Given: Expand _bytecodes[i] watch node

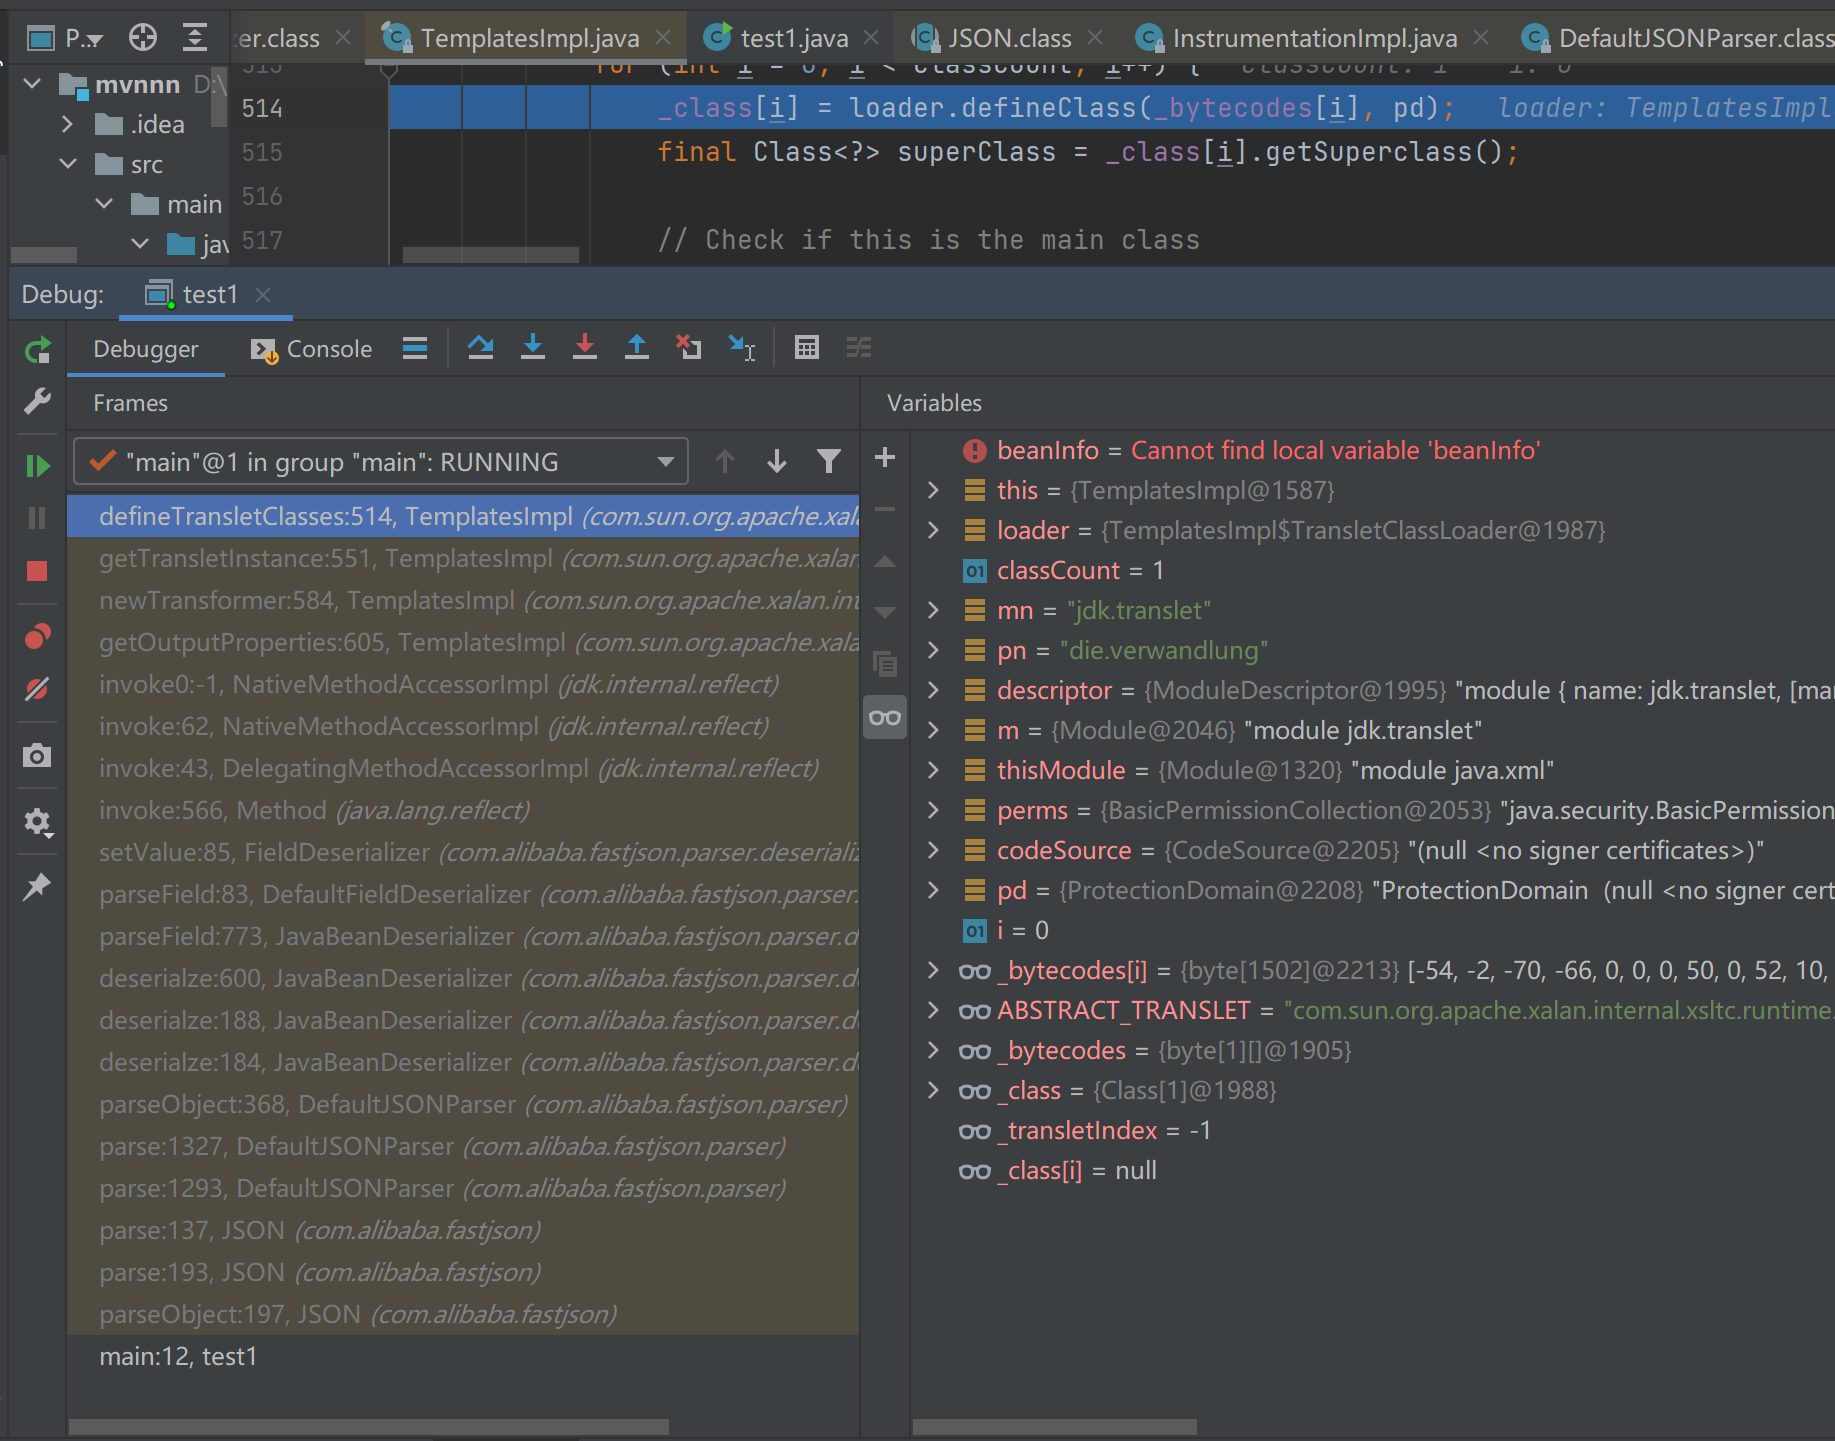Looking at the screenshot, I should [933, 970].
